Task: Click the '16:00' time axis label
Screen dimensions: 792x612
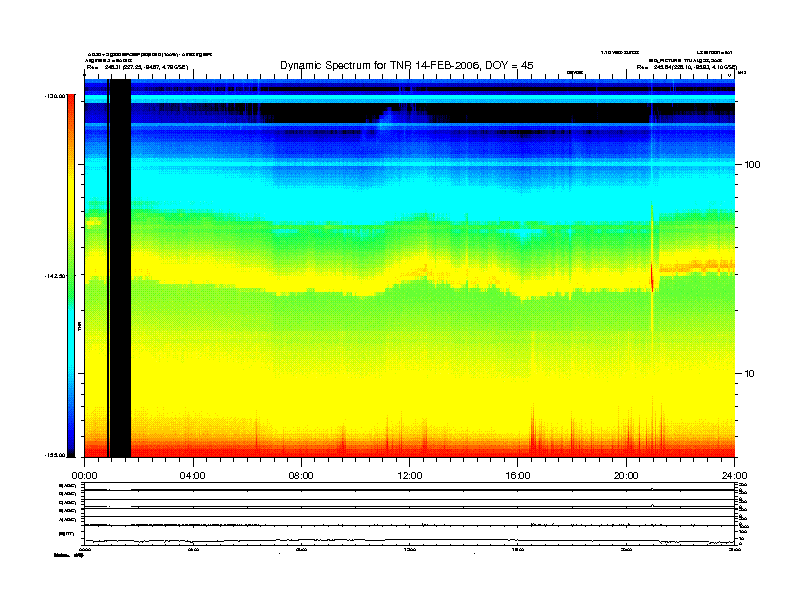Action: click(518, 476)
